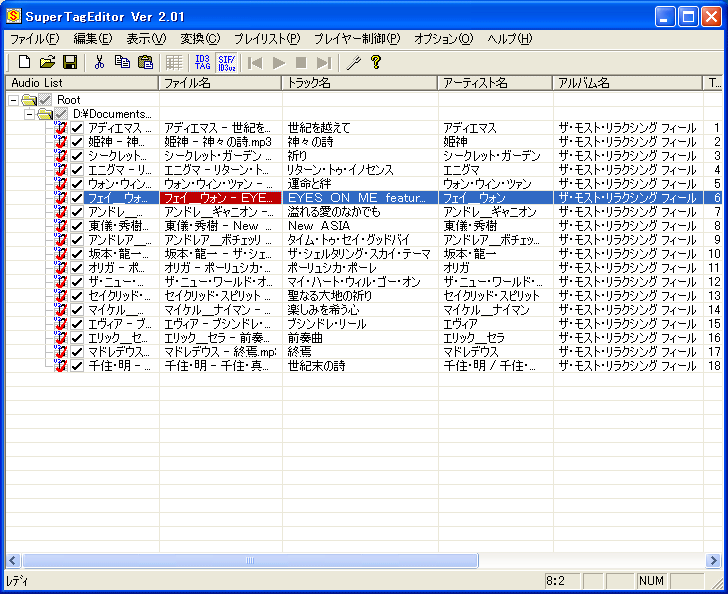Open the ファイル(F) menu
The width and height of the screenshot is (728, 594).
35,39
